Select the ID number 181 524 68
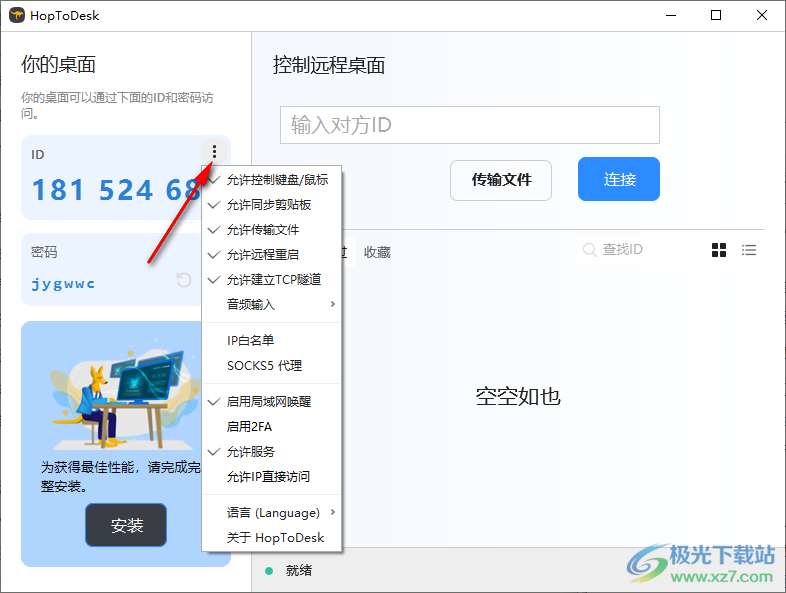Screen dimensions: 786x593 (117, 190)
